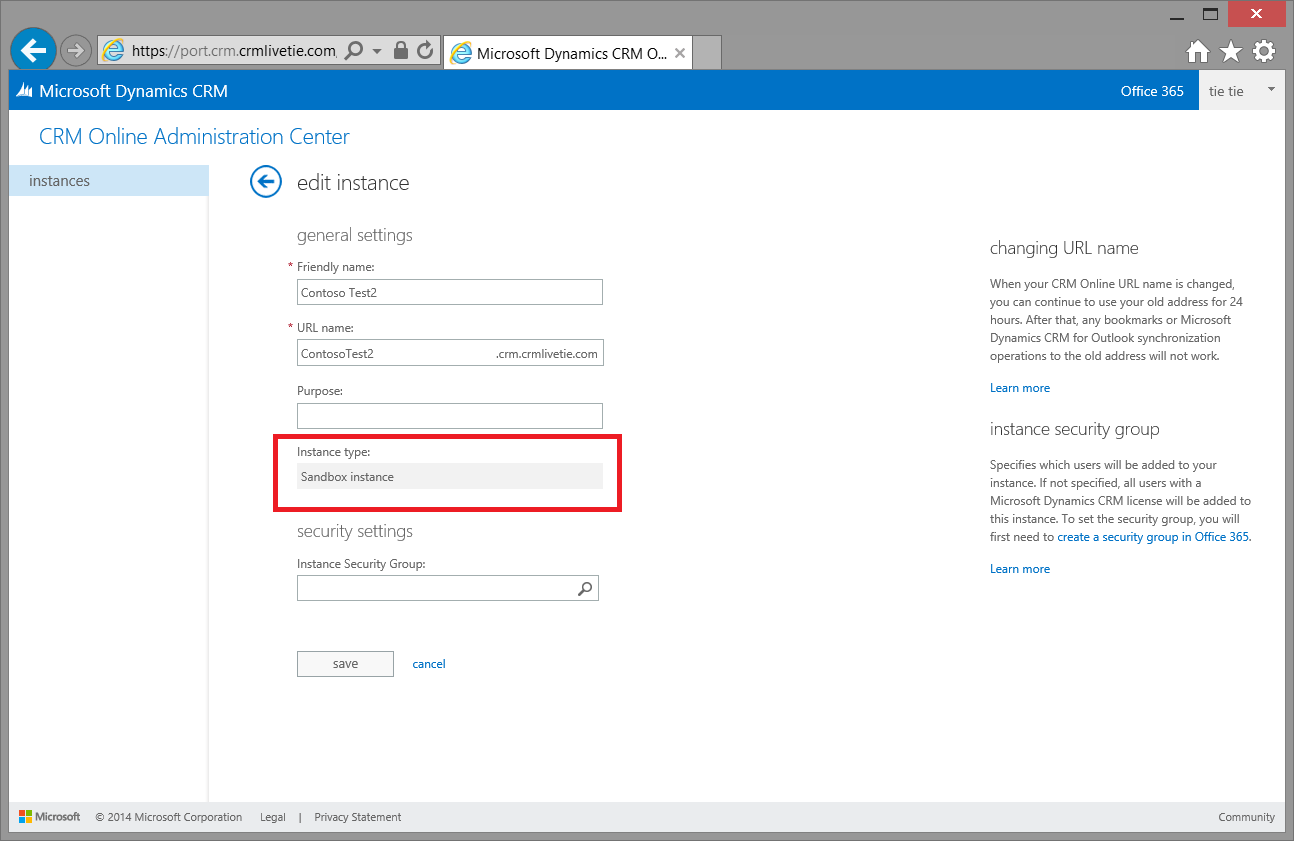
Task: Open browser settings gear icon
Action: 1264,51
